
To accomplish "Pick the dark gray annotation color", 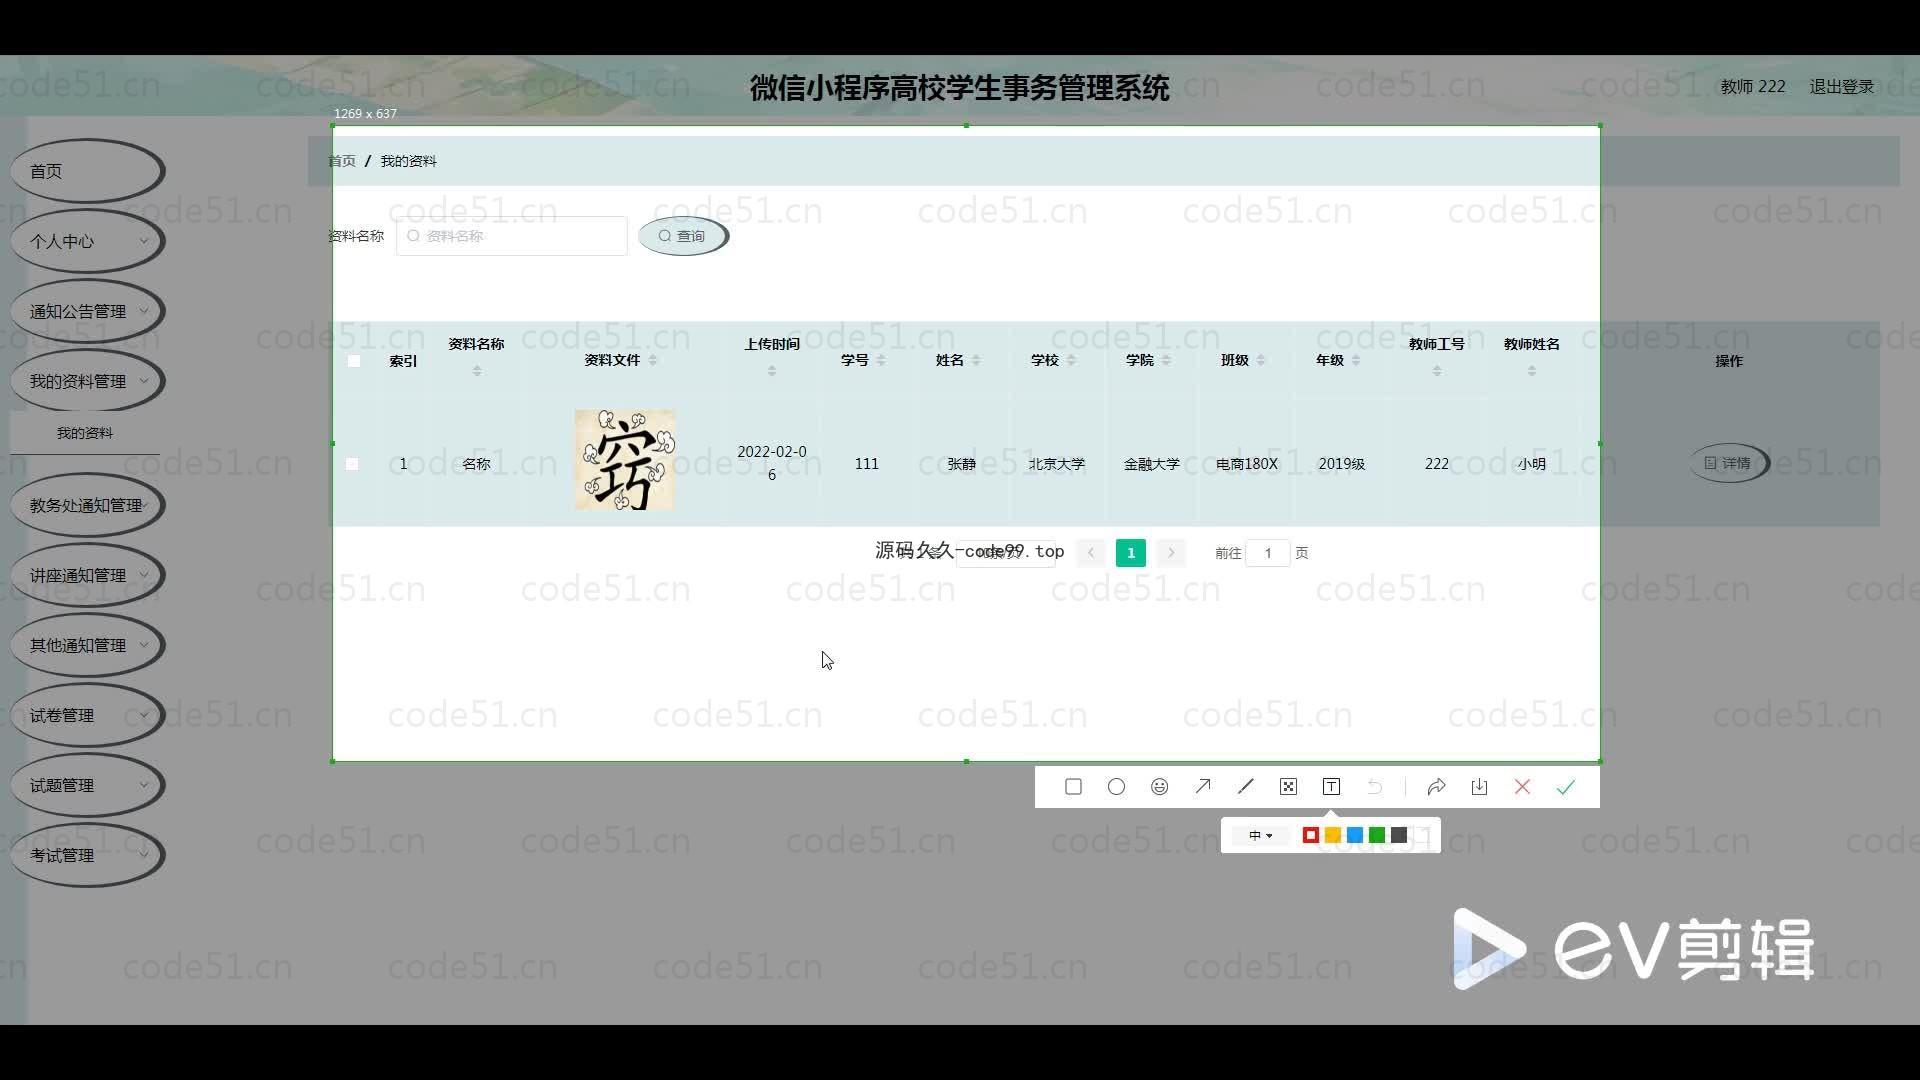I will point(1399,835).
